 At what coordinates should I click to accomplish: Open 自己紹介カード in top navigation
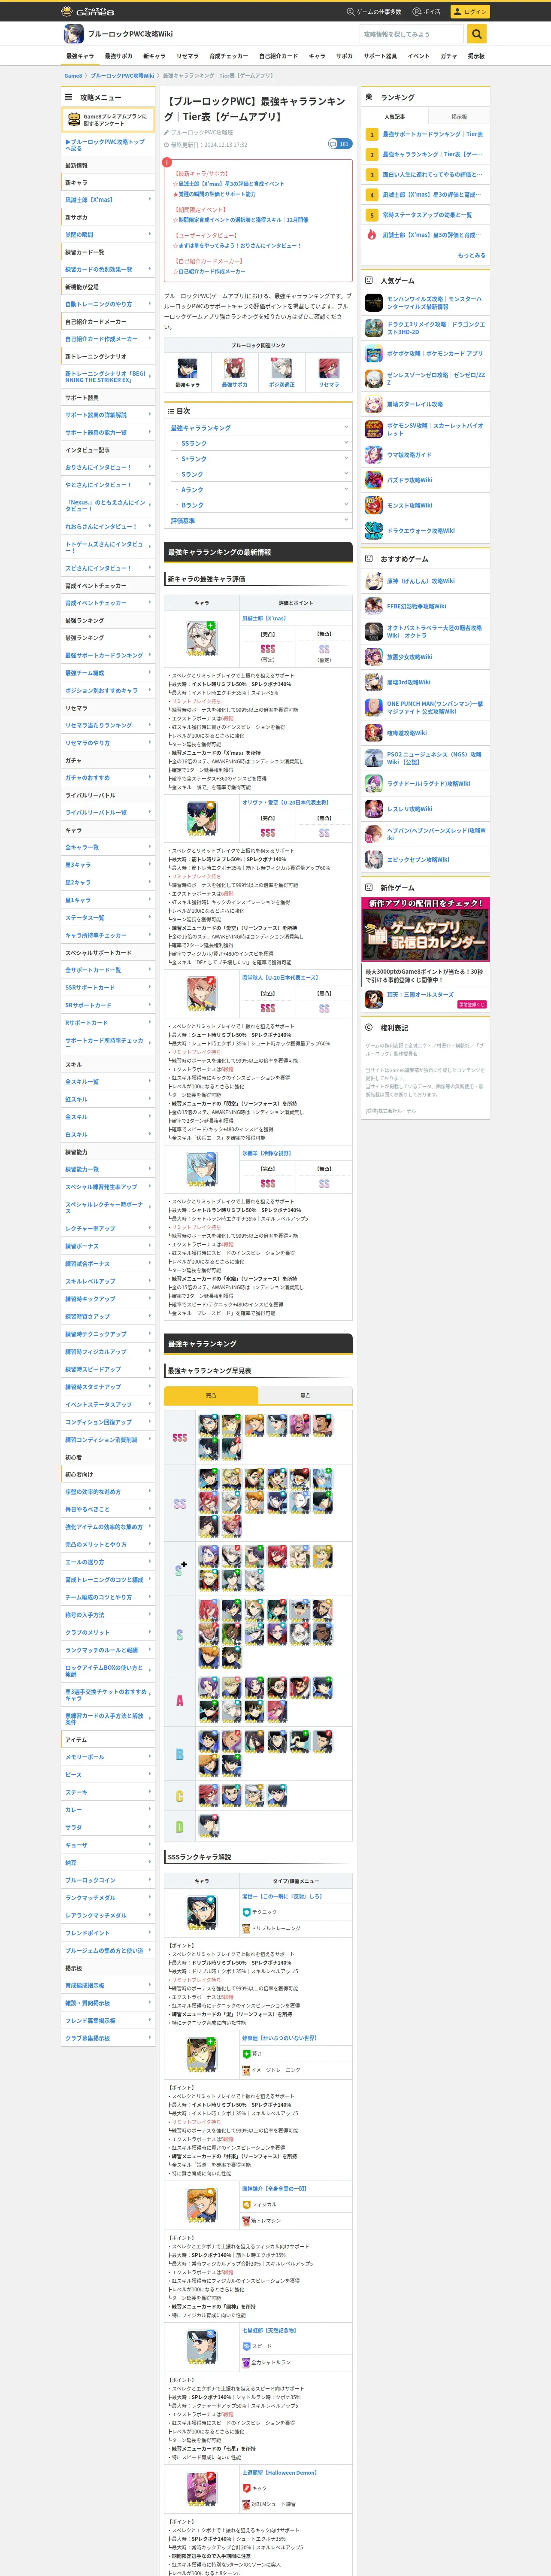(x=278, y=56)
